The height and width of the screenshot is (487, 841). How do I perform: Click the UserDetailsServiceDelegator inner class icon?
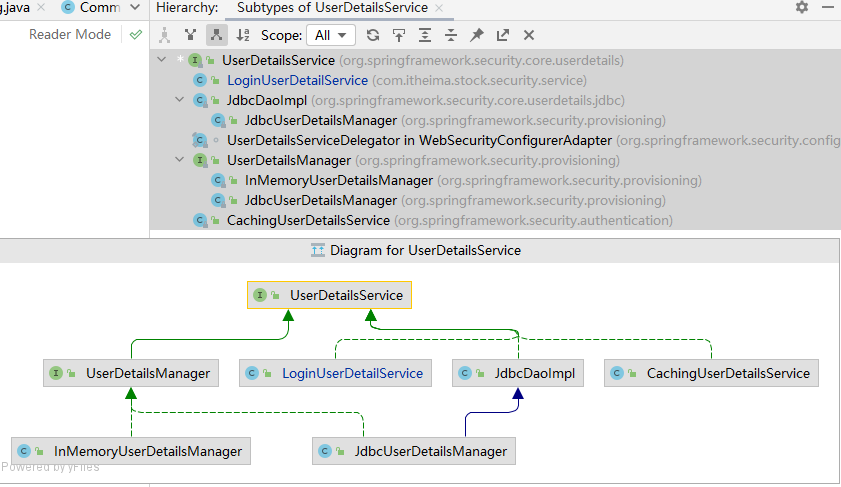coord(200,141)
